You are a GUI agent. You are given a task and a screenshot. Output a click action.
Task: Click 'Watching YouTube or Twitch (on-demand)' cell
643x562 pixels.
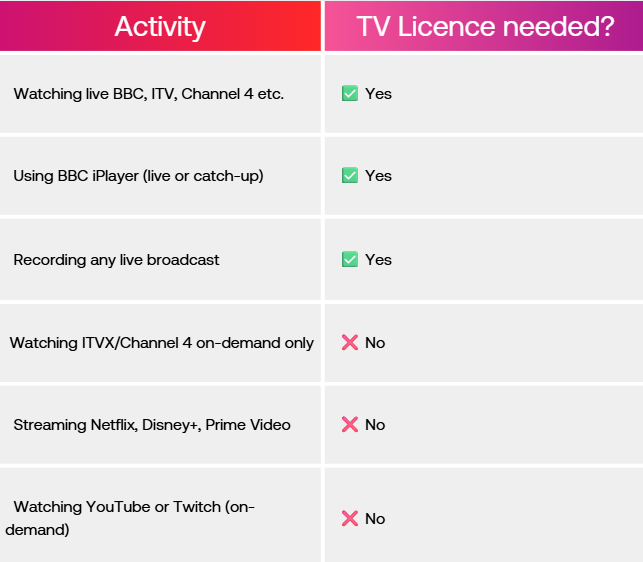[132, 518]
